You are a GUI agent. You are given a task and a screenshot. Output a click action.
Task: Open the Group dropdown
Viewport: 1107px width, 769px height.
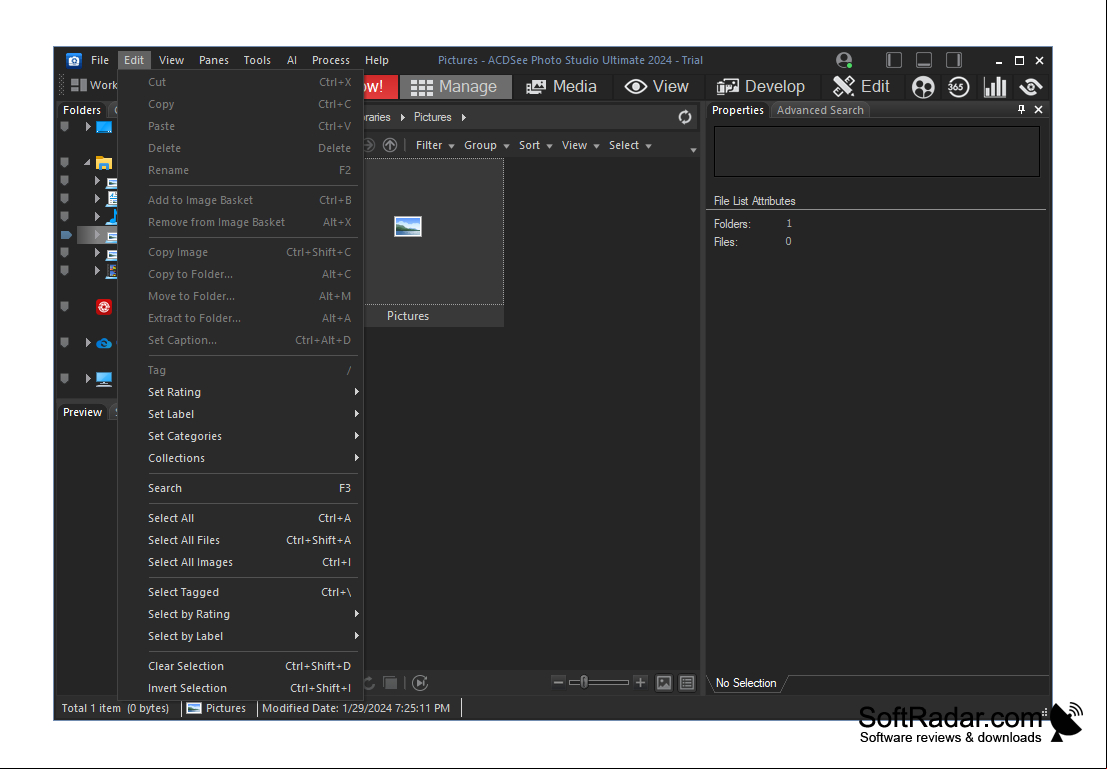tap(486, 145)
